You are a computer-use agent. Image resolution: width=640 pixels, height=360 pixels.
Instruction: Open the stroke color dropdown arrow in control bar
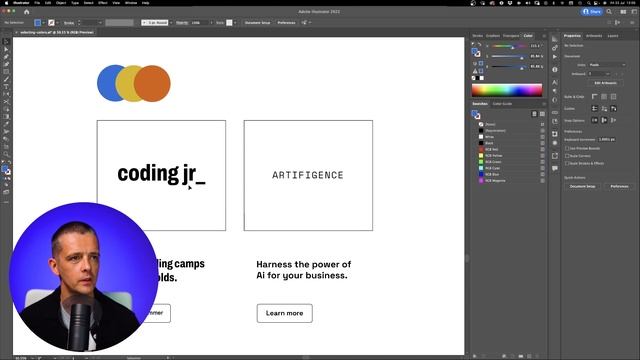click(x=57, y=23)
